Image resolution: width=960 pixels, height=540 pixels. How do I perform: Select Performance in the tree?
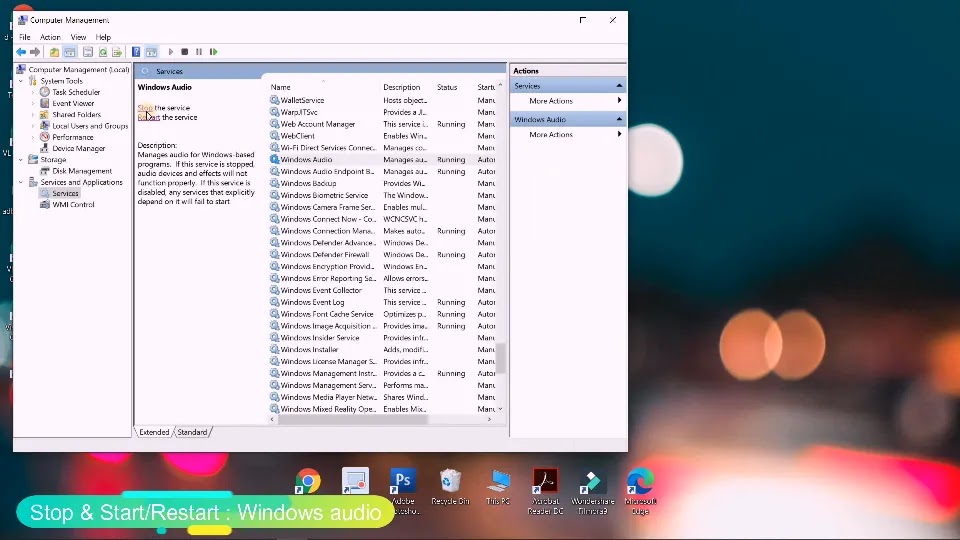click(x=73, y=137)
